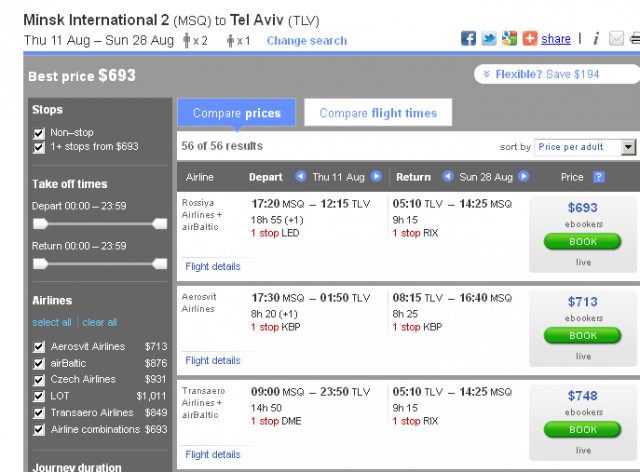
Task: Go to next return date arrow
Action: [523, 177]
